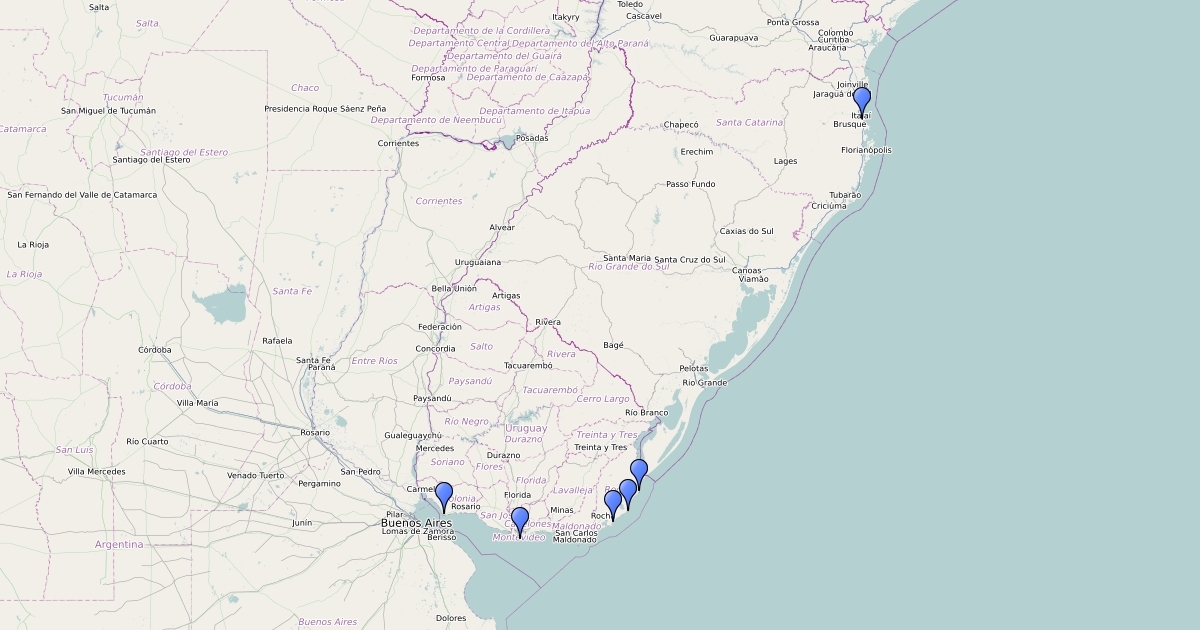Click the Rafaela label
The height and width of the screenshot is (630, 1200).
coord(277,341)
